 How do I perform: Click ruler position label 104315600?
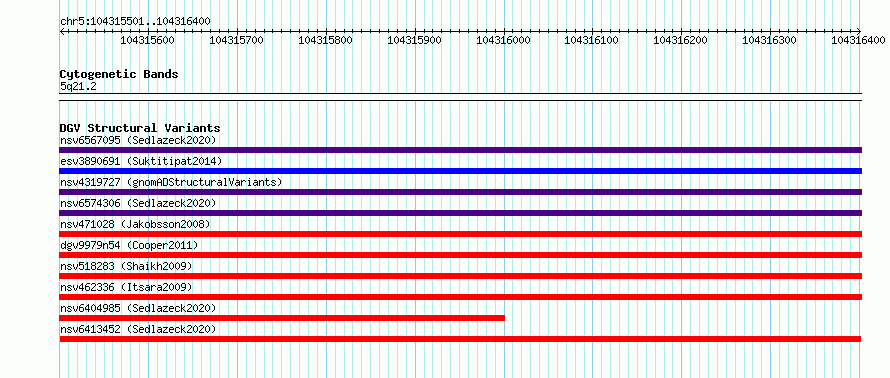coord(148,40)
